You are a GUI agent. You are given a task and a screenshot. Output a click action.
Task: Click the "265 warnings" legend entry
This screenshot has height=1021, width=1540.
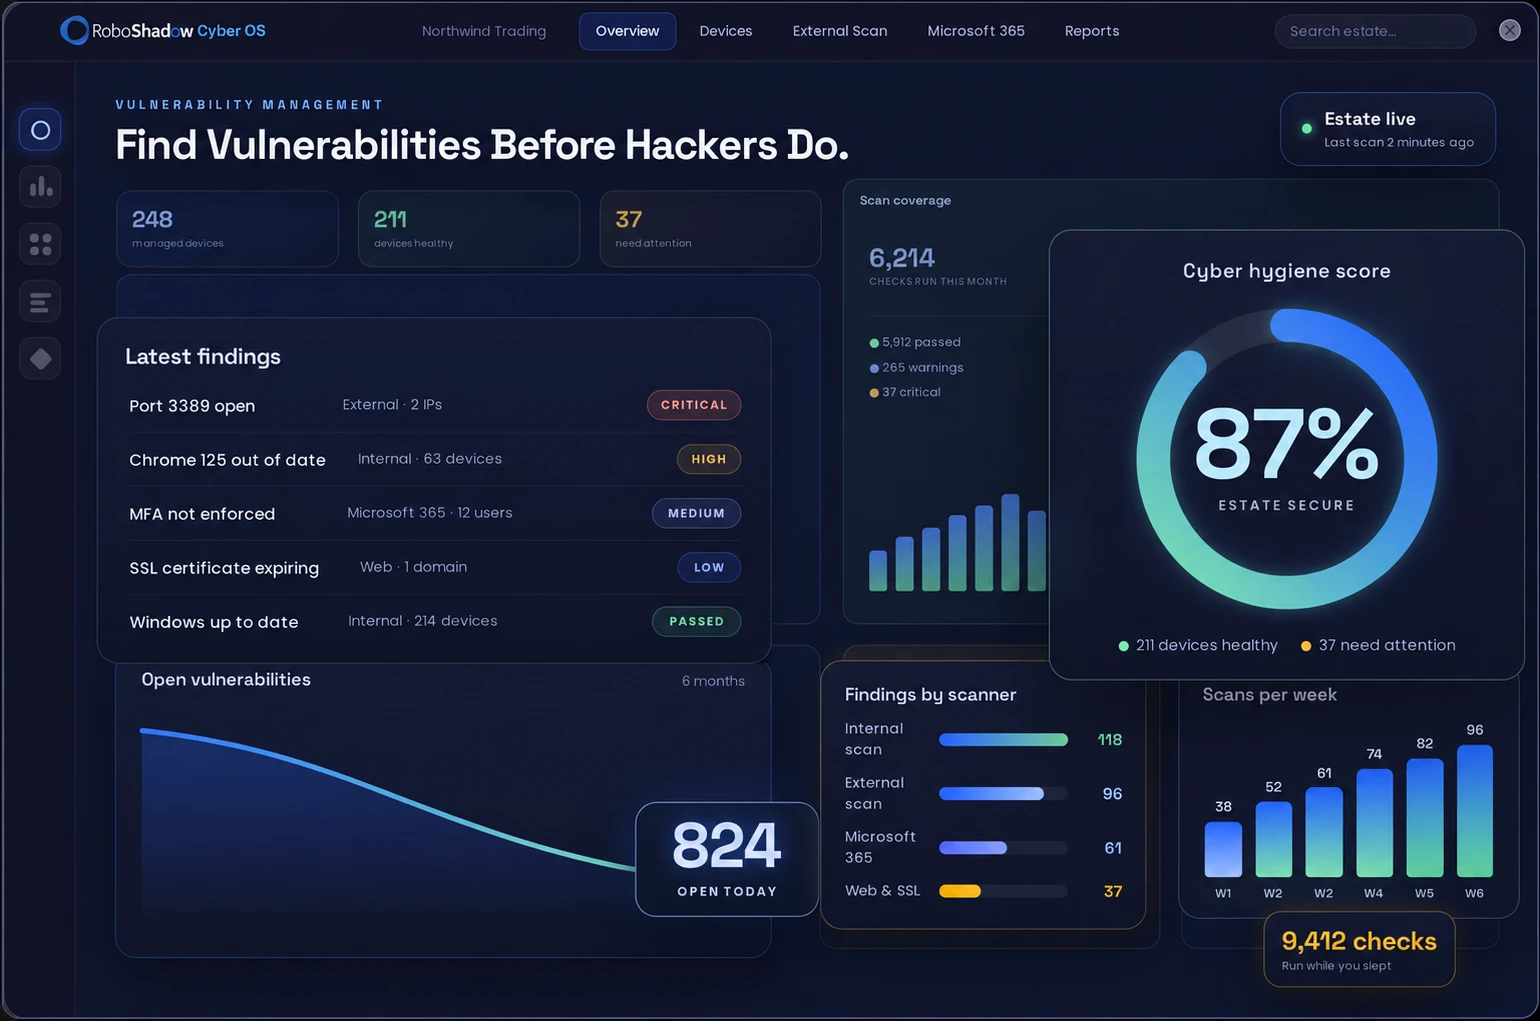(x=917, y=367)
